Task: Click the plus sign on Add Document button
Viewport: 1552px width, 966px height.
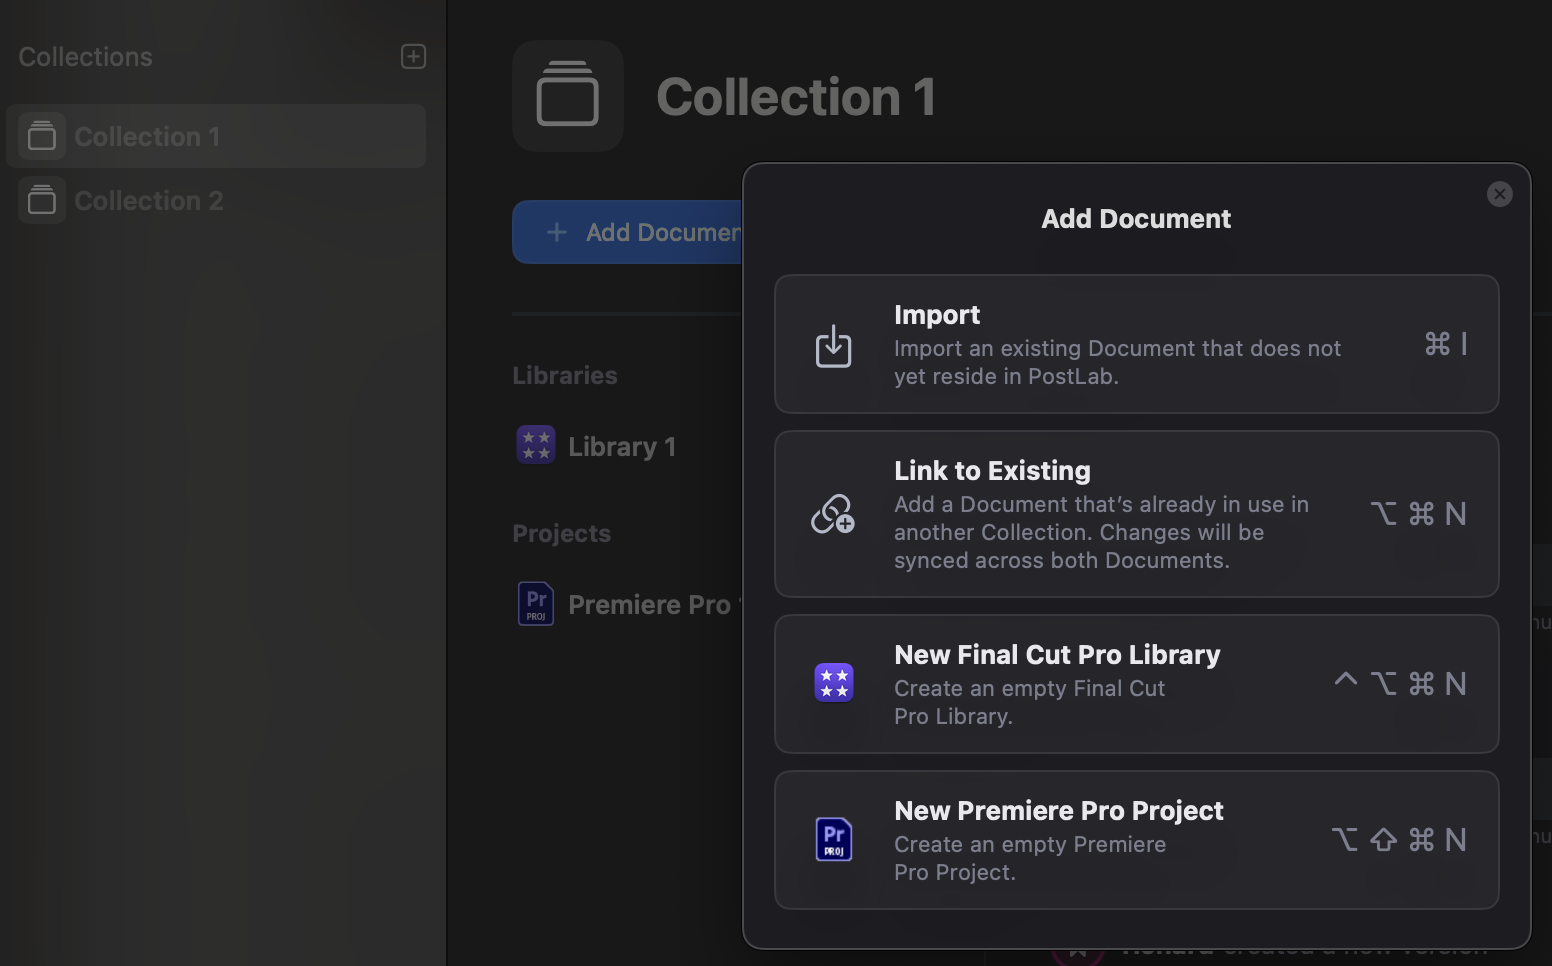Action: [557, 232]
